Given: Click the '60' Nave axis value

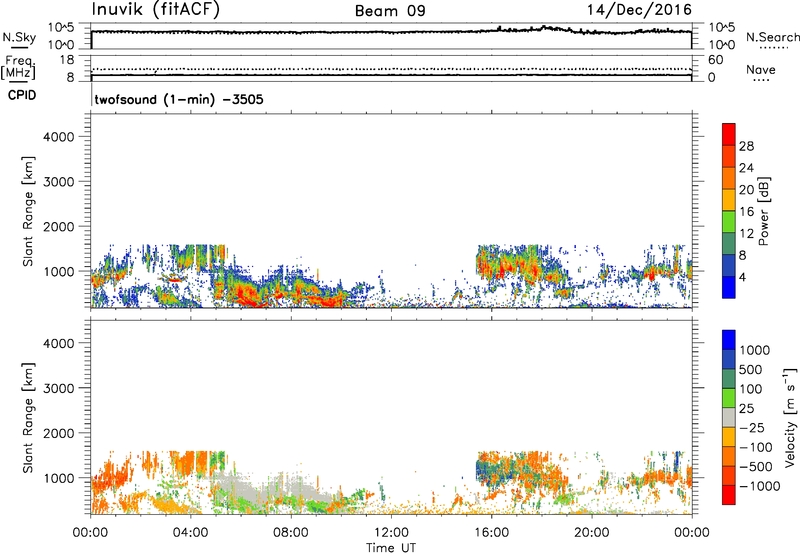Looking at the screenshot, I should [x=716, y=60].
